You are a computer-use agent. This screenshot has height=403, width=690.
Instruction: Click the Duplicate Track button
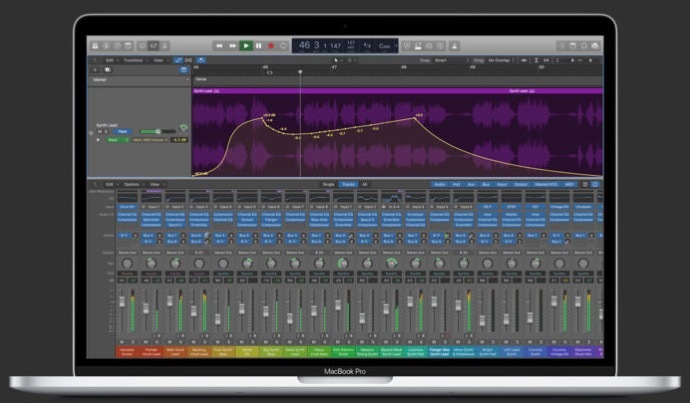coord(107,70)
